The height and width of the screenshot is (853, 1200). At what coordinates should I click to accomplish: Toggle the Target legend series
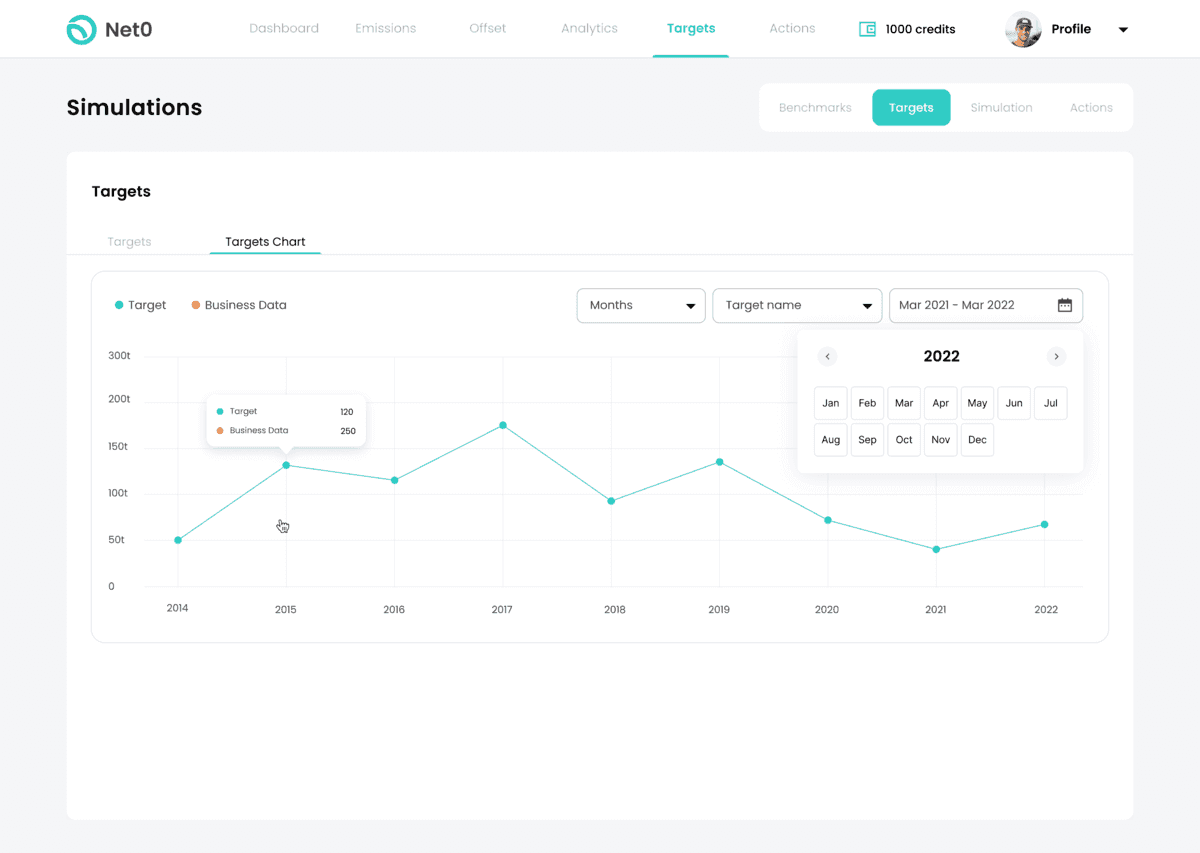tap(140, 305)
